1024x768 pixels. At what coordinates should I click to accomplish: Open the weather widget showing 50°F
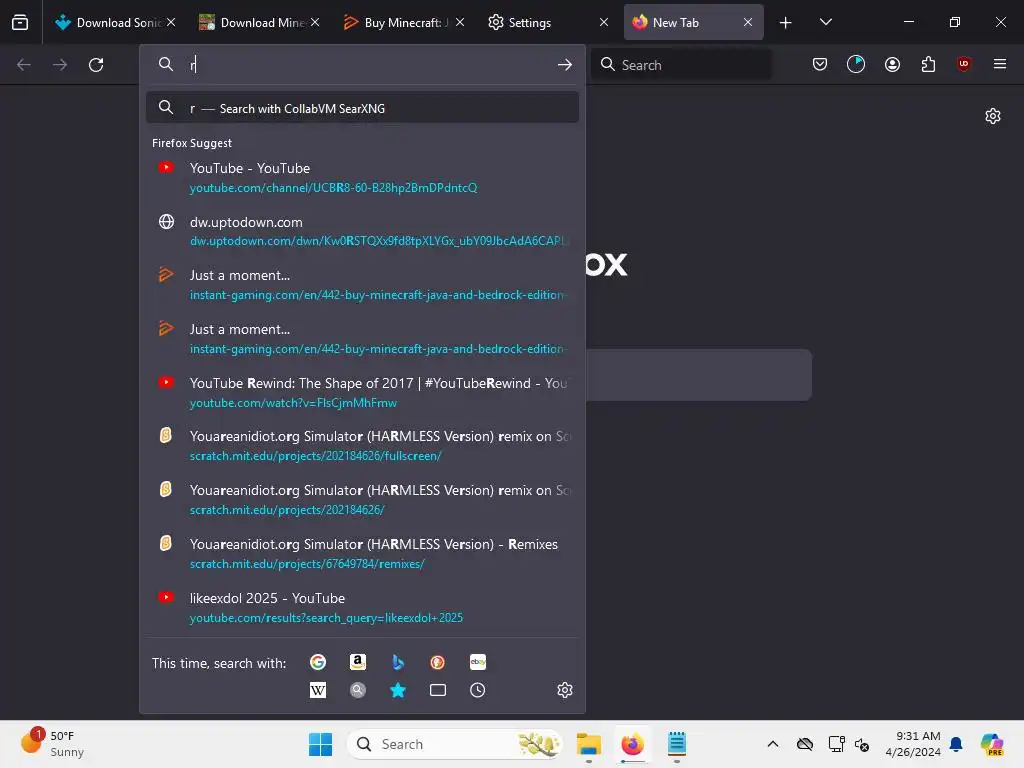tap(54, 744)
